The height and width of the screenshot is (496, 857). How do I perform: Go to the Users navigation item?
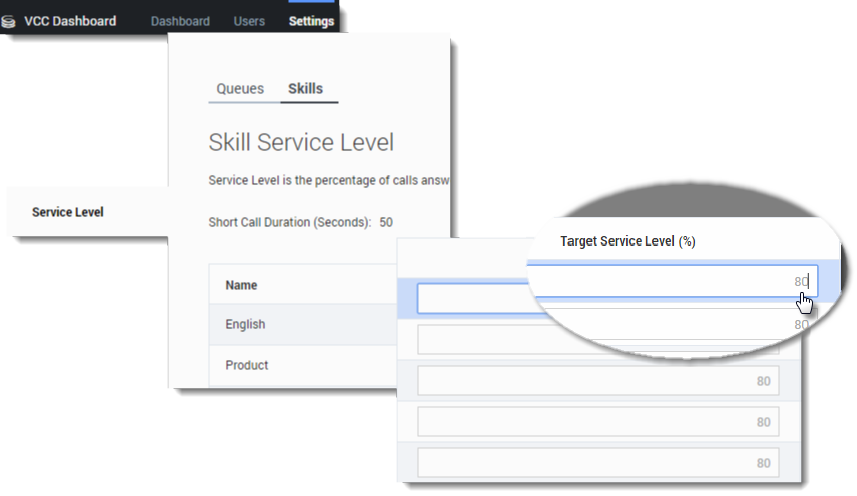click(x=249, y=21)
